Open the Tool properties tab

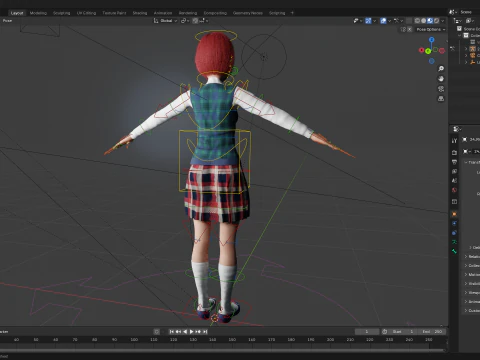(x=454, y=141)
